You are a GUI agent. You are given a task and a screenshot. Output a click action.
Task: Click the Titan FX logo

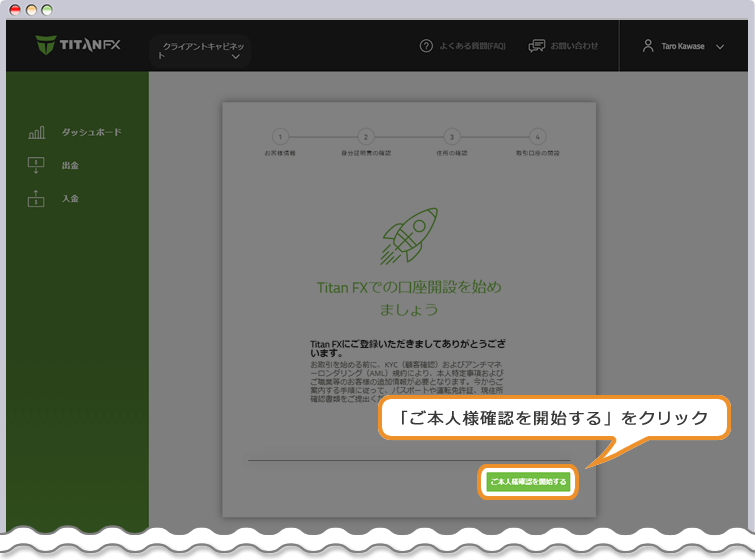tap(78, 45)
